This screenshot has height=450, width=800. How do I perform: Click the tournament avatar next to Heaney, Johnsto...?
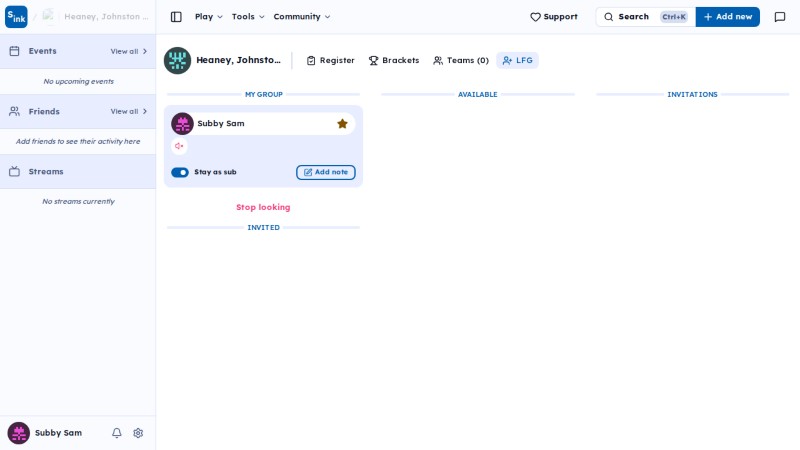pyautogui.click(x=177, y=60)
